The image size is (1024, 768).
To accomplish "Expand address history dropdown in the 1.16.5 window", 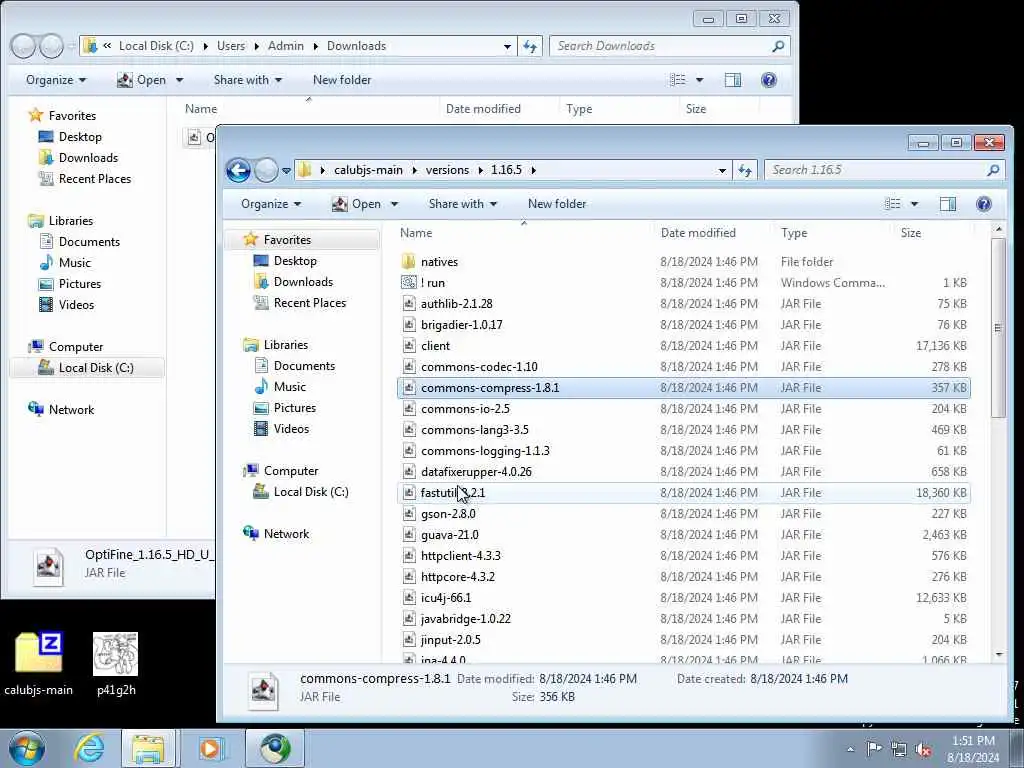I will tap(722, 170).
